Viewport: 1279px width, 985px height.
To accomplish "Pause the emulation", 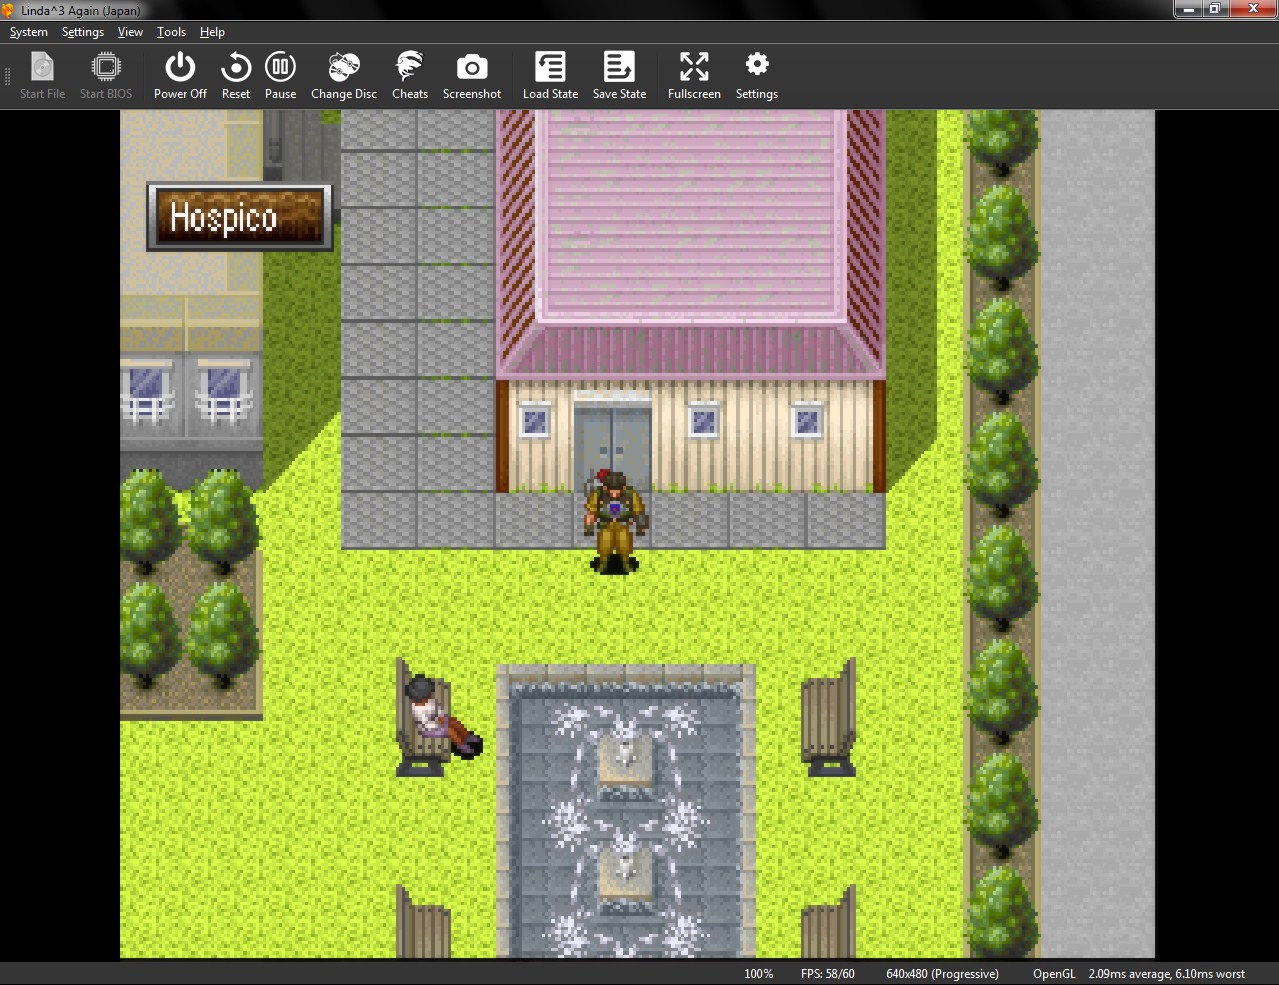I will pyautogui.click(x=280, y=76).
